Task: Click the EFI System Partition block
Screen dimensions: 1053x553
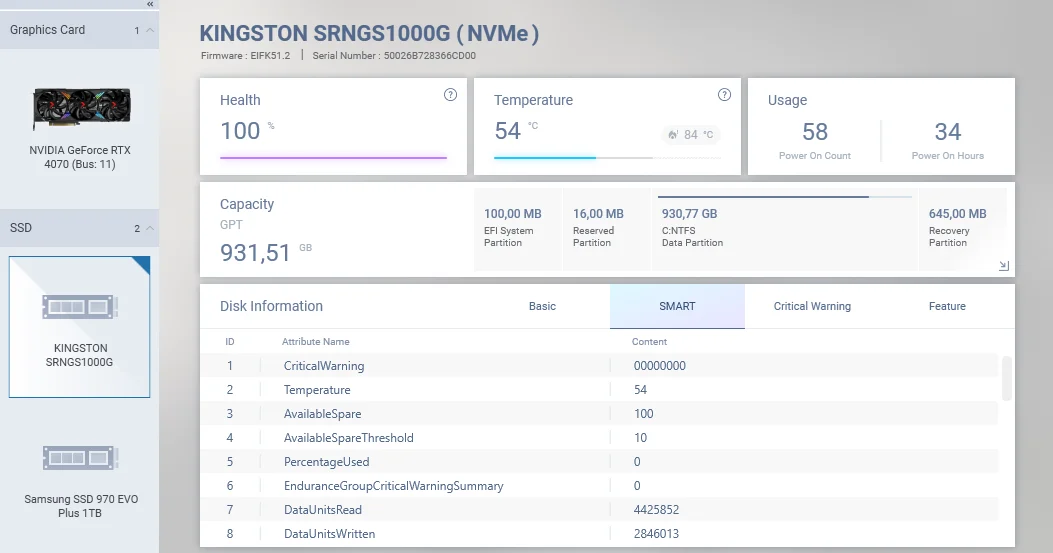Action: click(517, 229)
